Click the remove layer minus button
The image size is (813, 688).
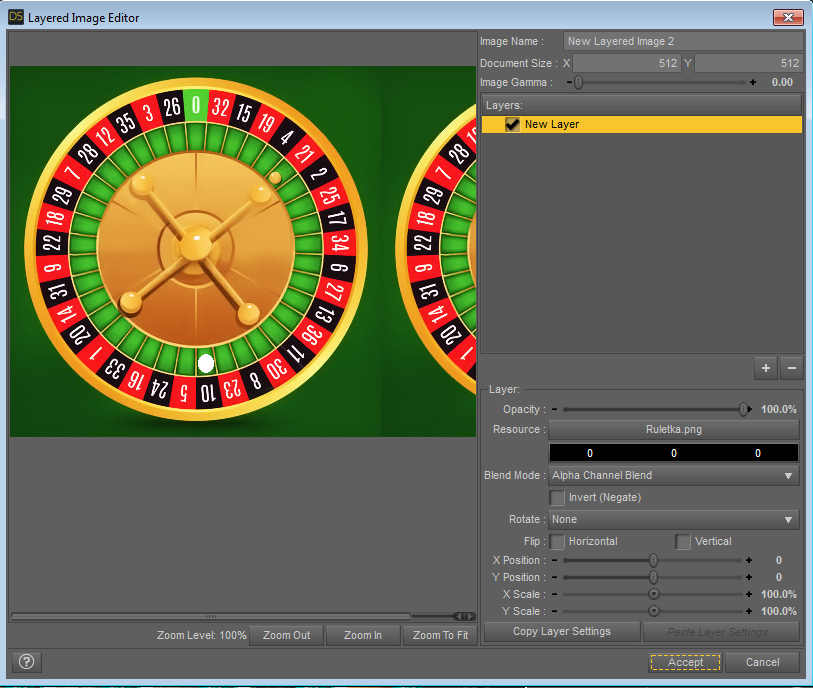(x=791, y=368)
